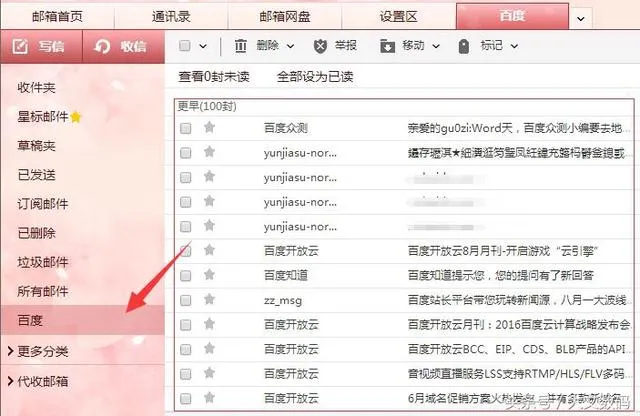The height and width of the screenshot is (416, 640).
Task: Open the 已发送 folder
Action: [36, 175]
